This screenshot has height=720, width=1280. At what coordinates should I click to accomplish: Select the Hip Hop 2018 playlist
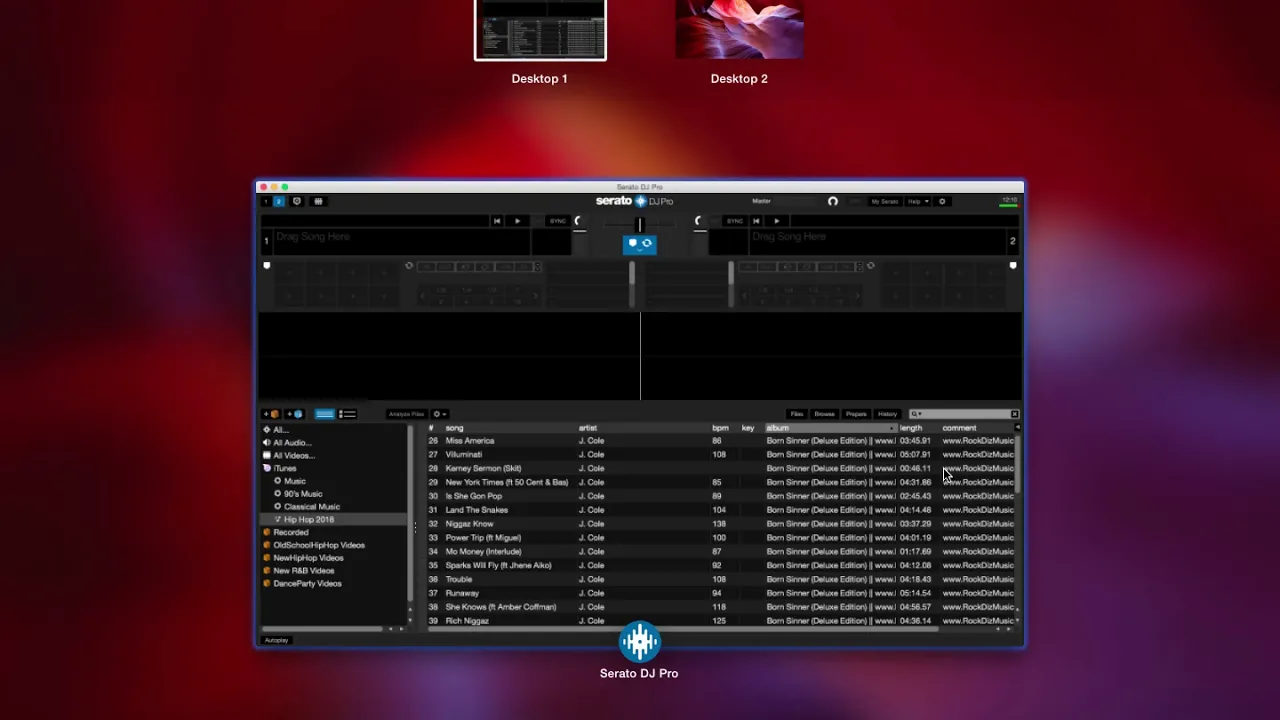(x=309, y=520)
